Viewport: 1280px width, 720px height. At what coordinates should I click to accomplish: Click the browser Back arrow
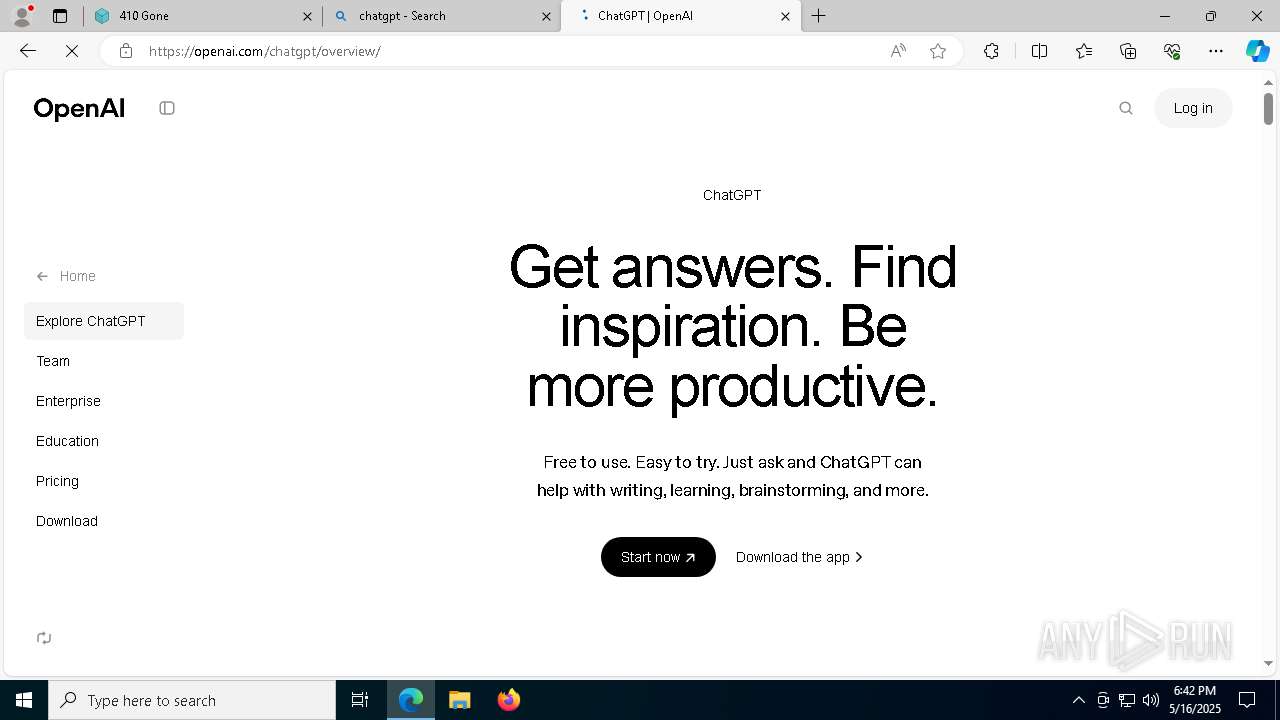[x=28, y=51]
